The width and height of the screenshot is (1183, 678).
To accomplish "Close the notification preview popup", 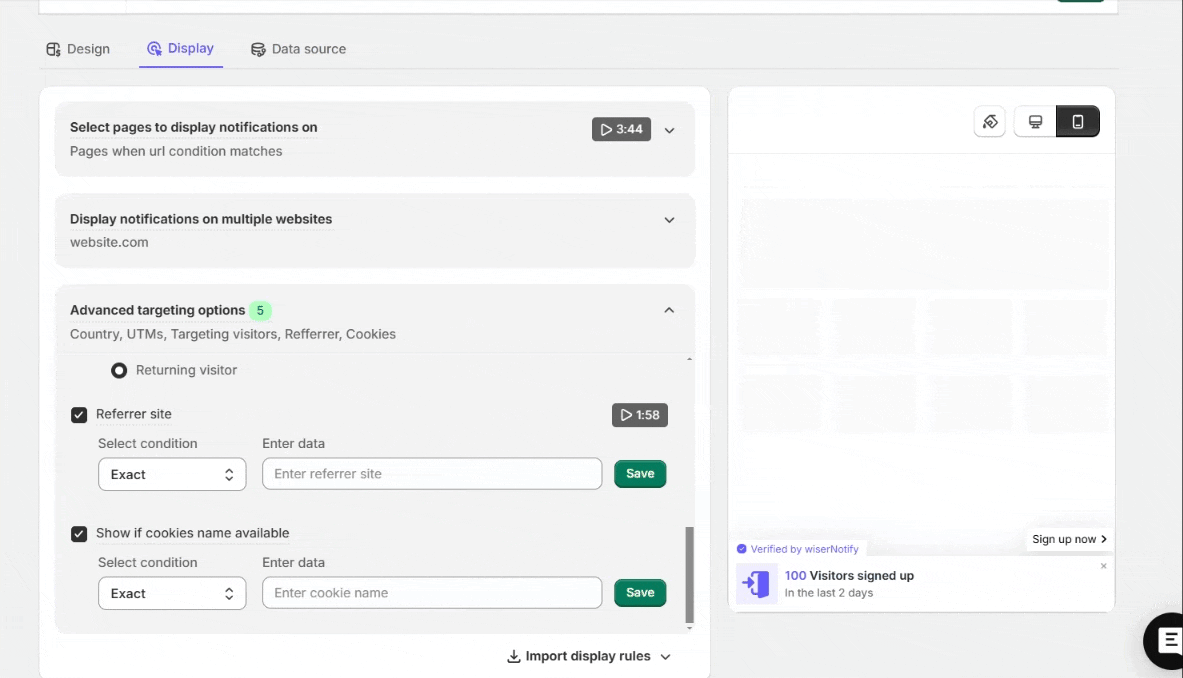I will [1104, 566].
